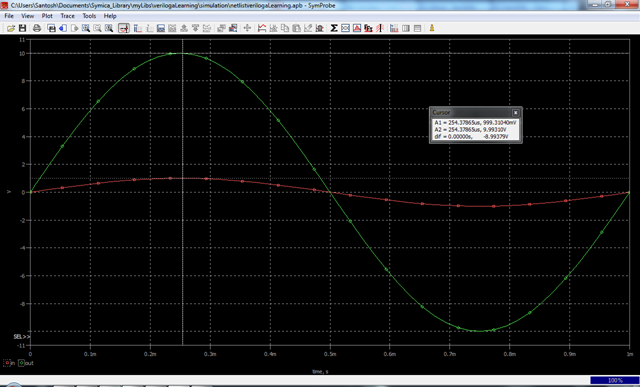This screenshot has width=640, height=387.
Task: Click the Sigma sum toolbar icon
Action: pyautogui.click(x=333, y=28)
